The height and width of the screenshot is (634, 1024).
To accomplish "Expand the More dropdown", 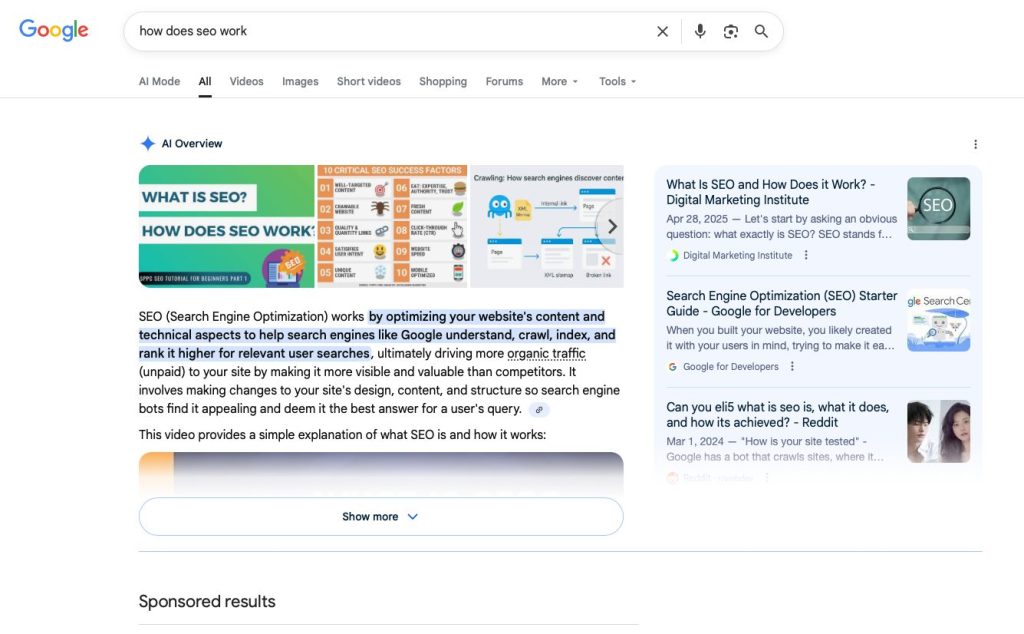I will point(560,82).
